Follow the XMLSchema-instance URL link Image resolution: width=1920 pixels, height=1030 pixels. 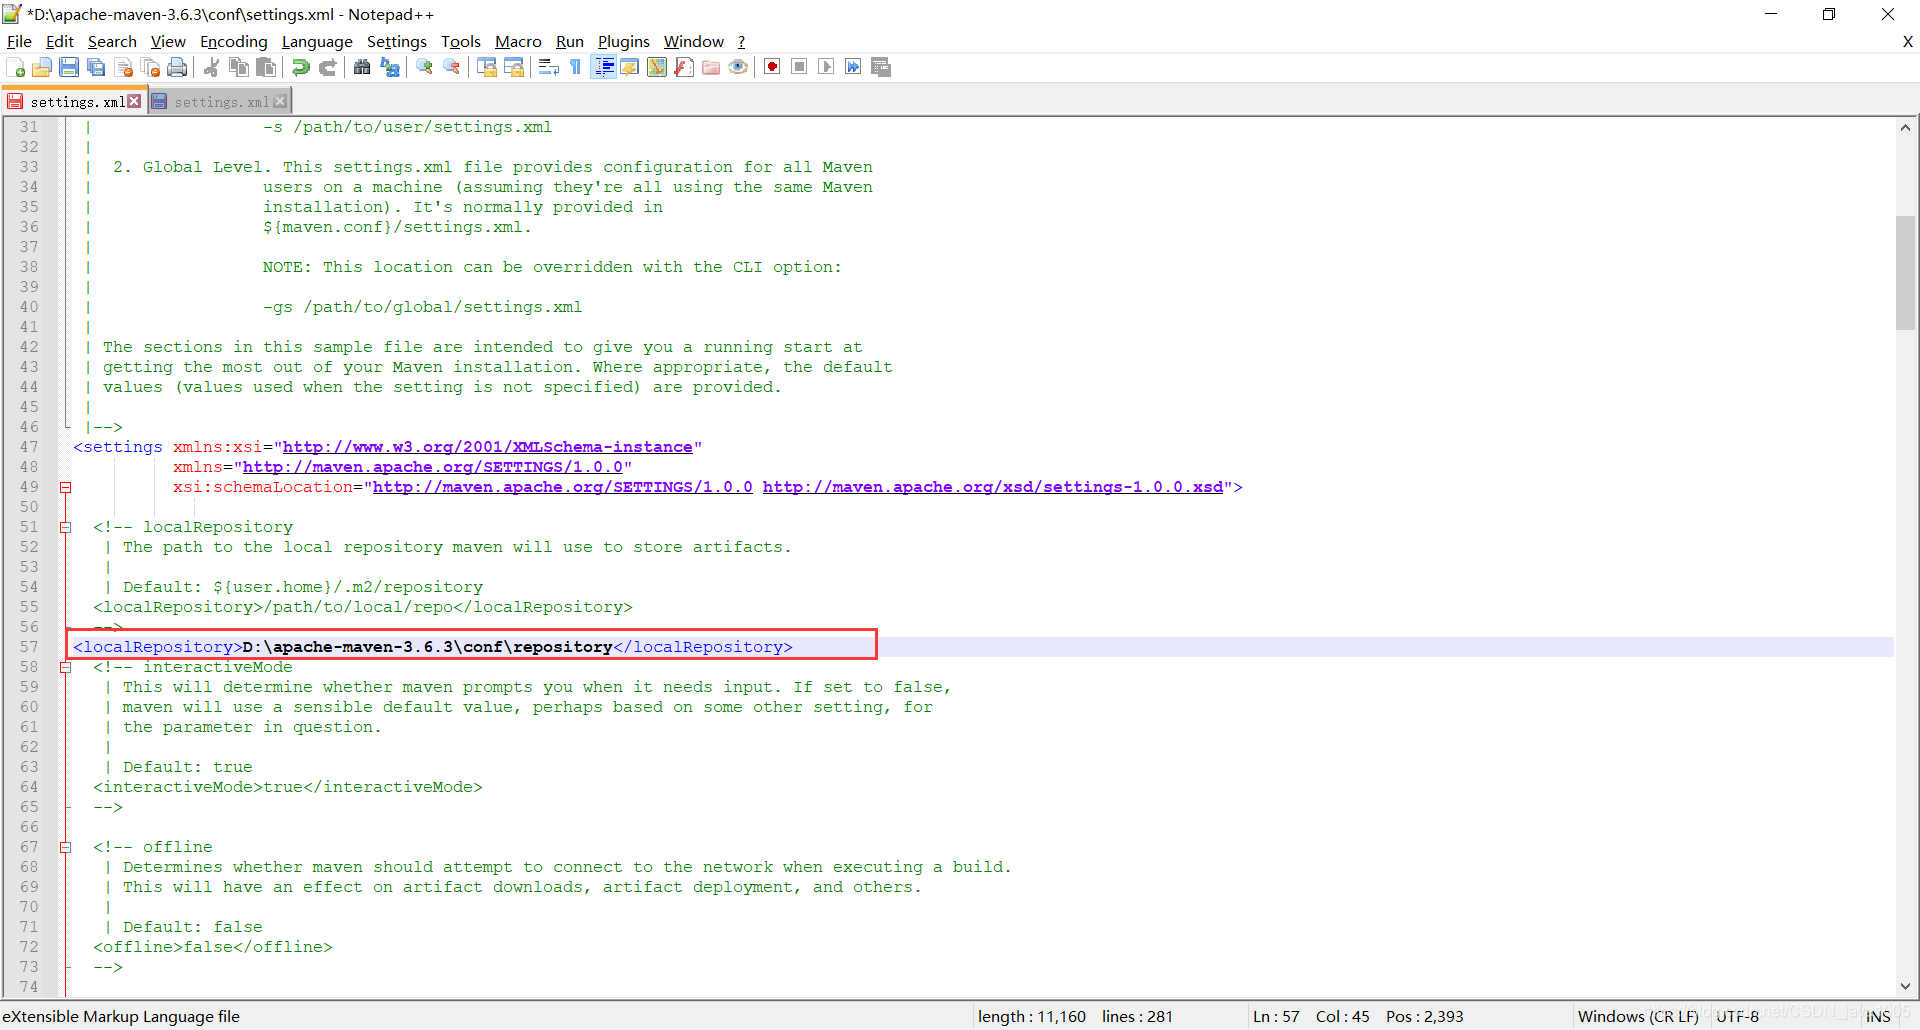(x=488, y=447)
